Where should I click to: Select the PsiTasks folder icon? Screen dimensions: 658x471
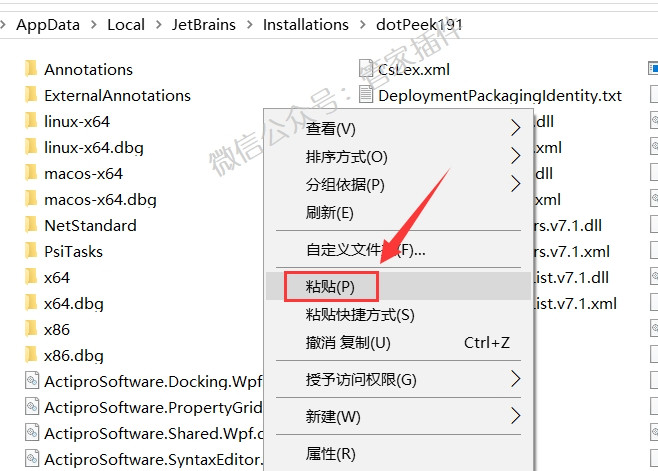coord(31,251)
